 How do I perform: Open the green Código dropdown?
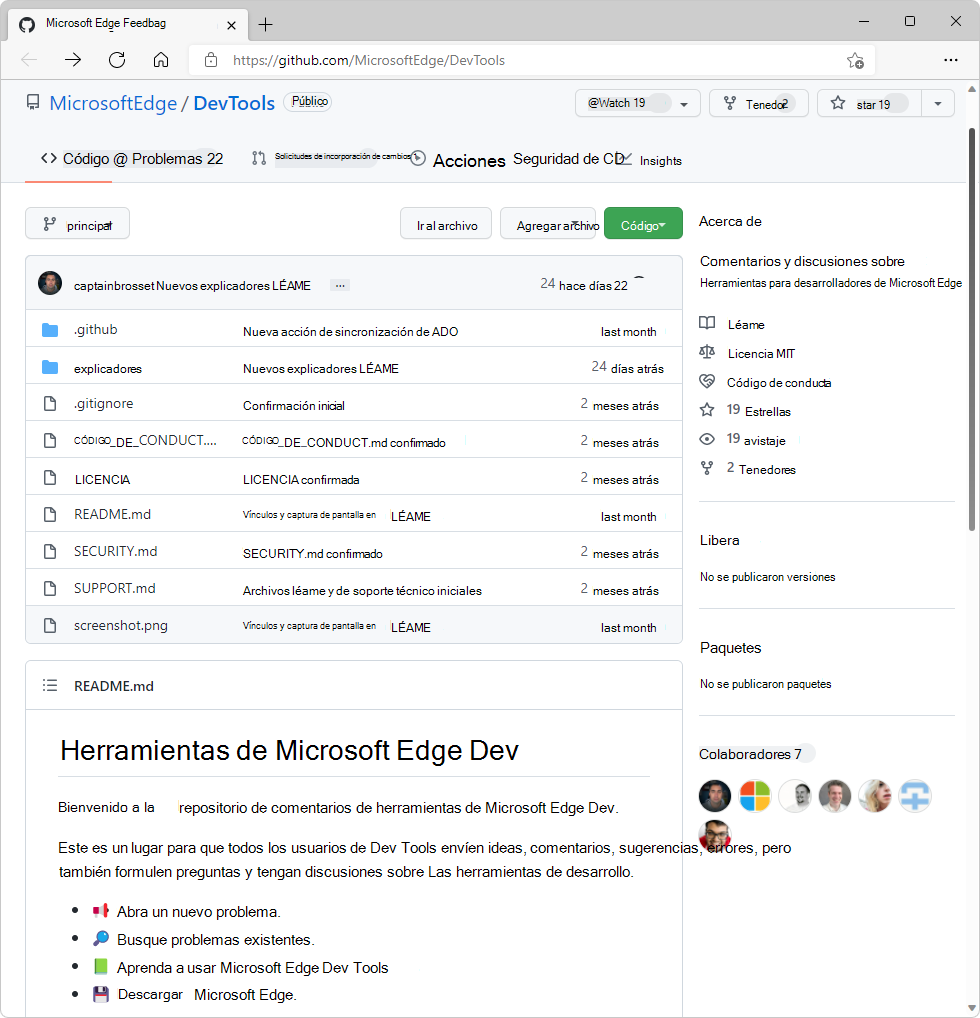point(643,223)
